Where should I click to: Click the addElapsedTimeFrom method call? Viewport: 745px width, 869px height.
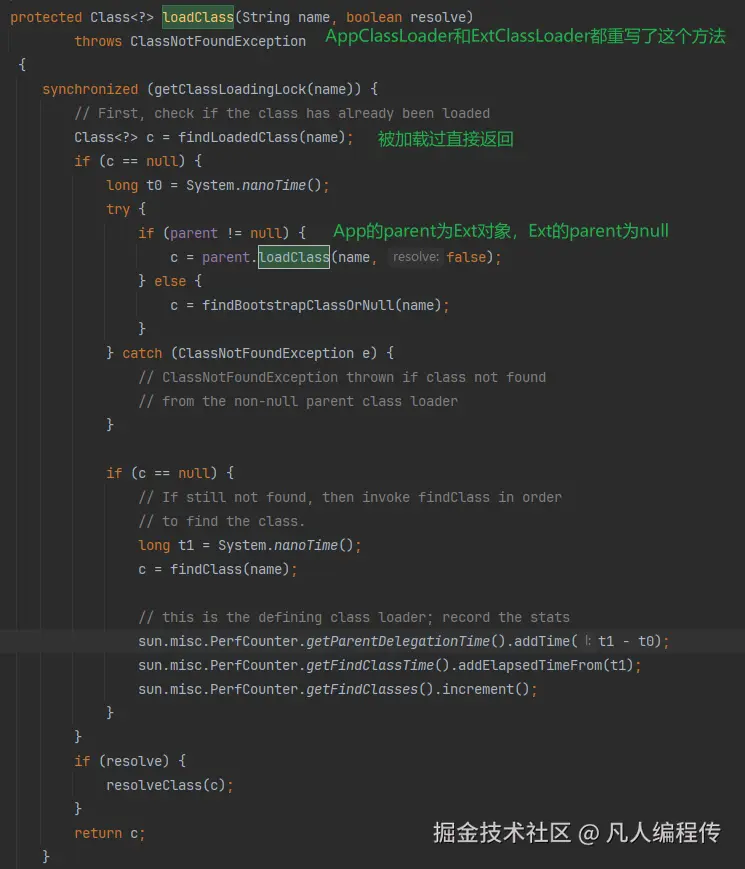click(x=530, y=665)
